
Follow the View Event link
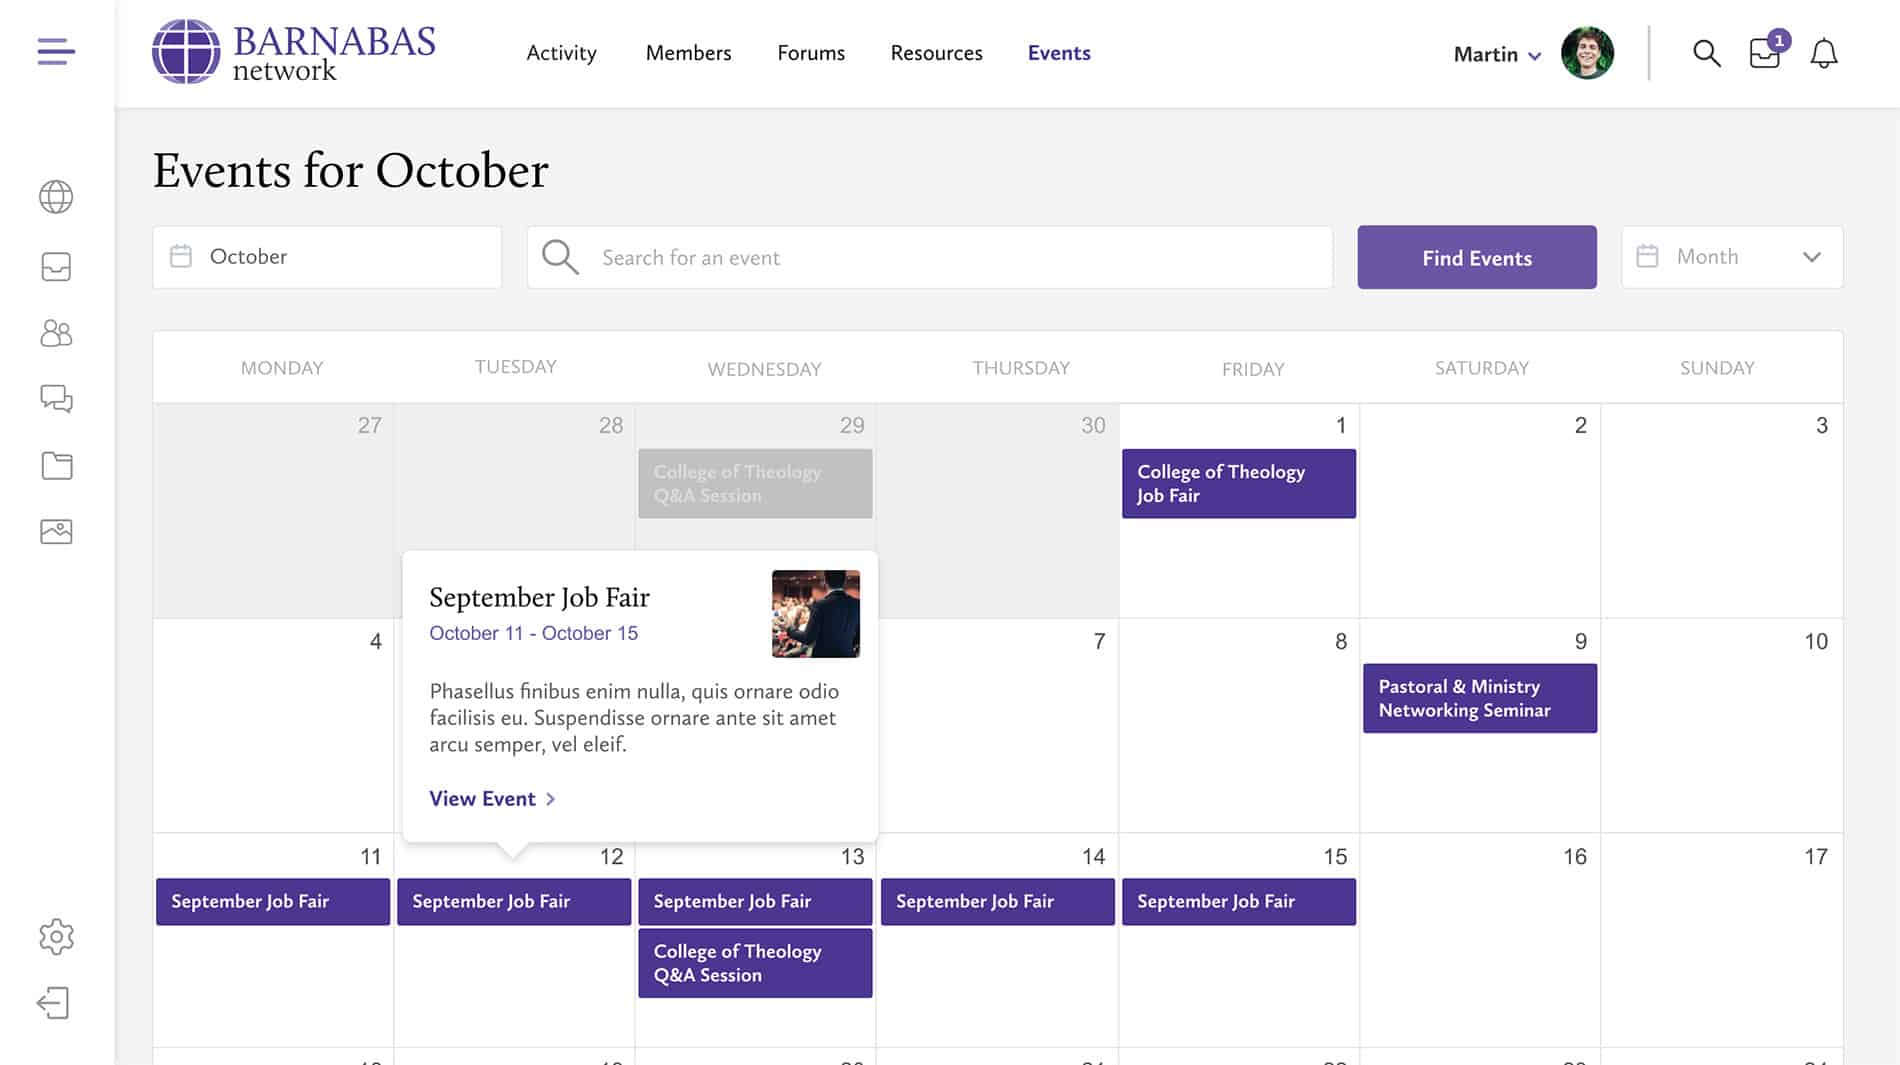pos(492,798)
